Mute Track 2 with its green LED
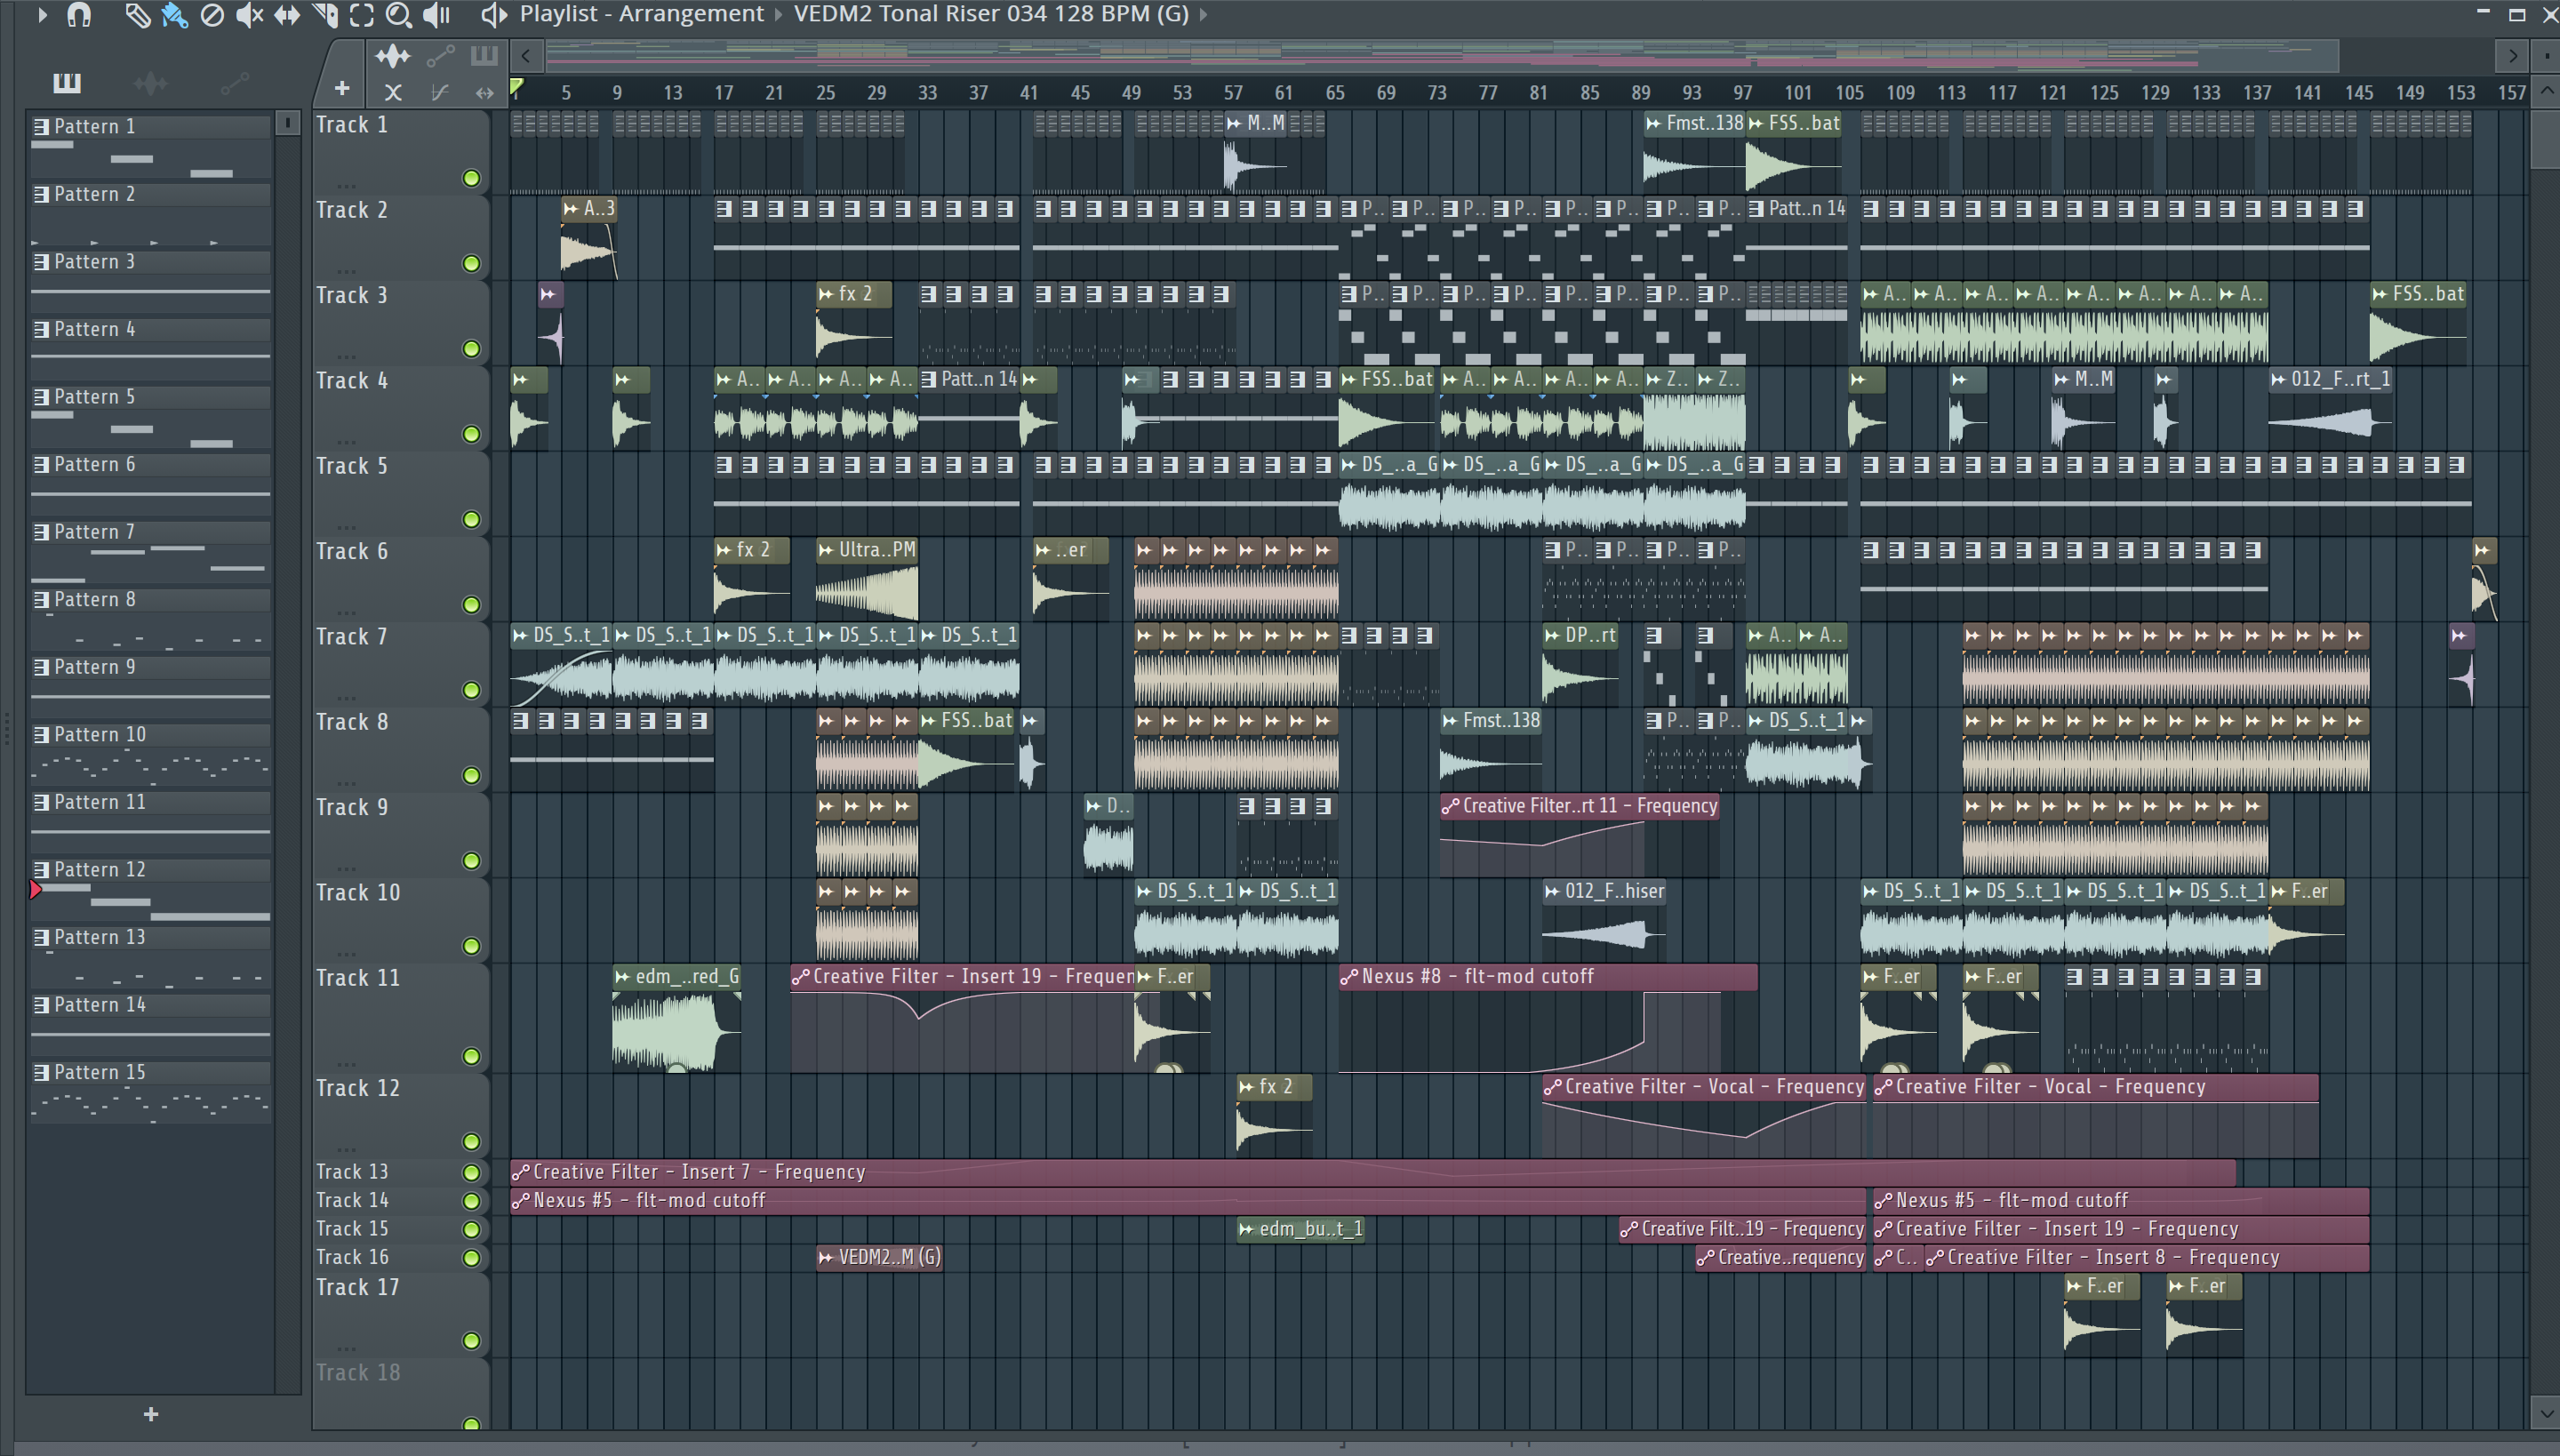The image size is (2560, 1456). point(471,264)
